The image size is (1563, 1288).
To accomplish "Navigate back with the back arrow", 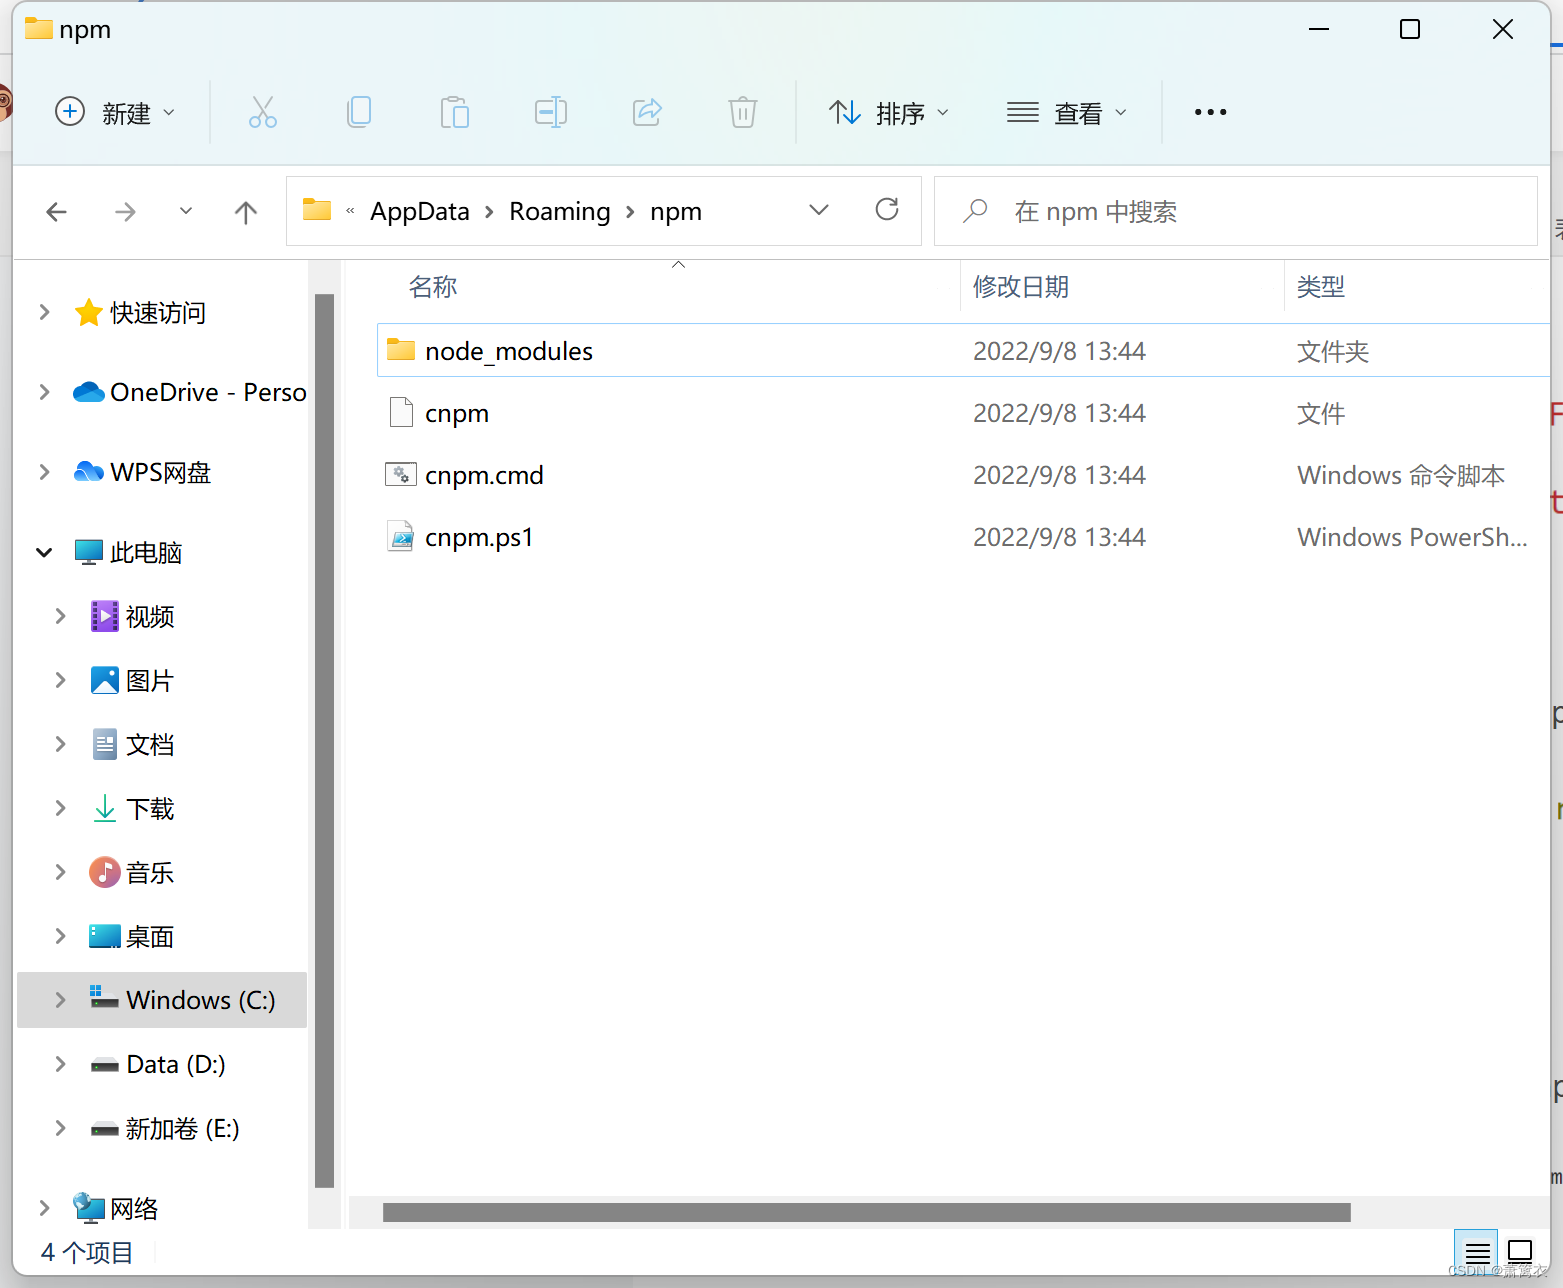I will [x=56, y=211].
